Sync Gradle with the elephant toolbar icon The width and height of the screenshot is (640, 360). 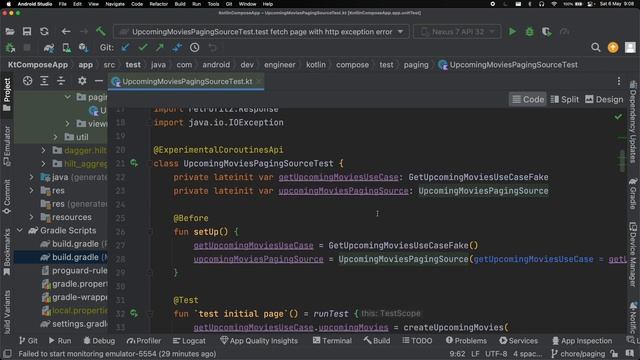pos(49,48)
